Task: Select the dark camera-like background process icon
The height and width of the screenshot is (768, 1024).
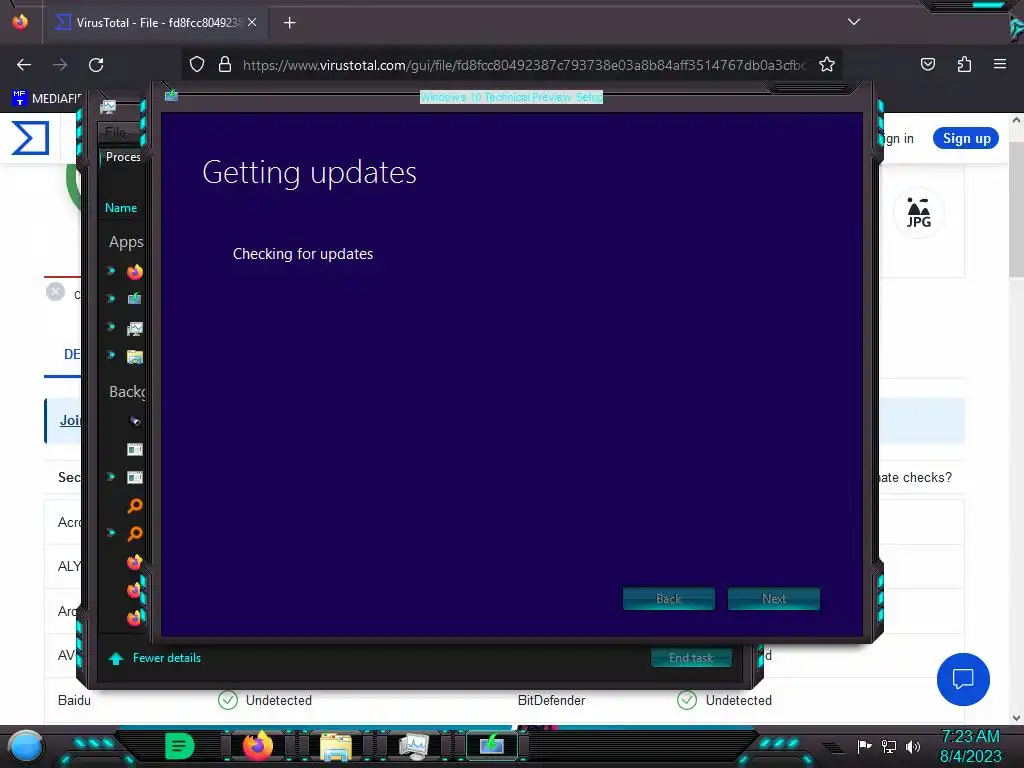Action: 135,421
